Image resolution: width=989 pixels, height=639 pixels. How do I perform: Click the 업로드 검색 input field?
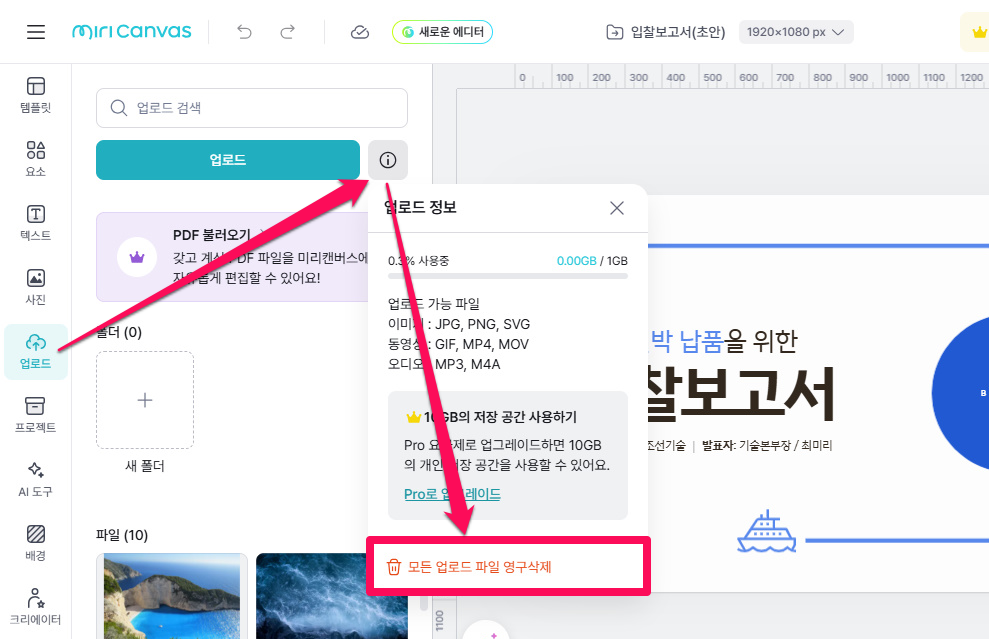pos(252,108)
